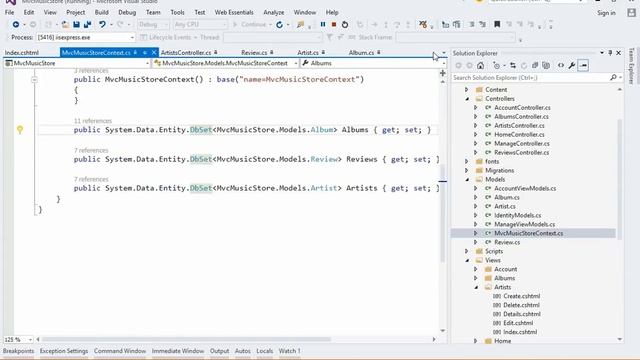Click the 11 references CodeLens link
The image size is (640, 360).
click(93, 121)
